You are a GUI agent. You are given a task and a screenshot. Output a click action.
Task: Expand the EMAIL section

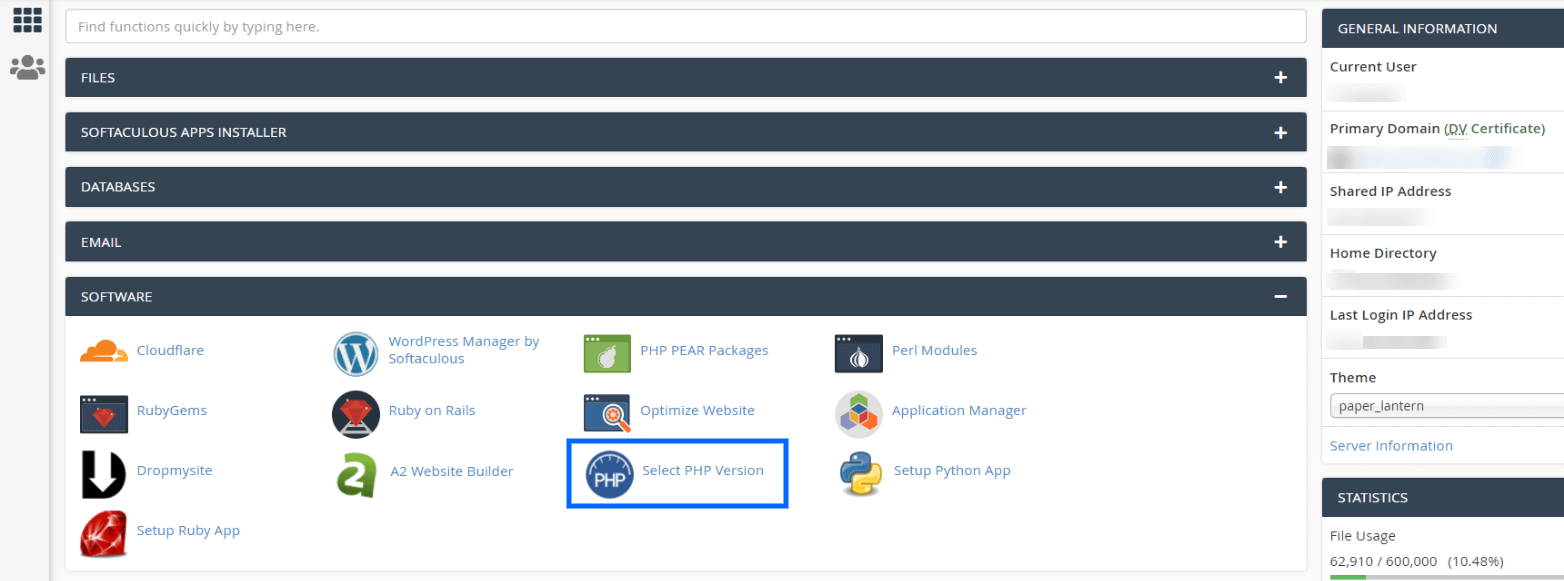pos(1280,241)
